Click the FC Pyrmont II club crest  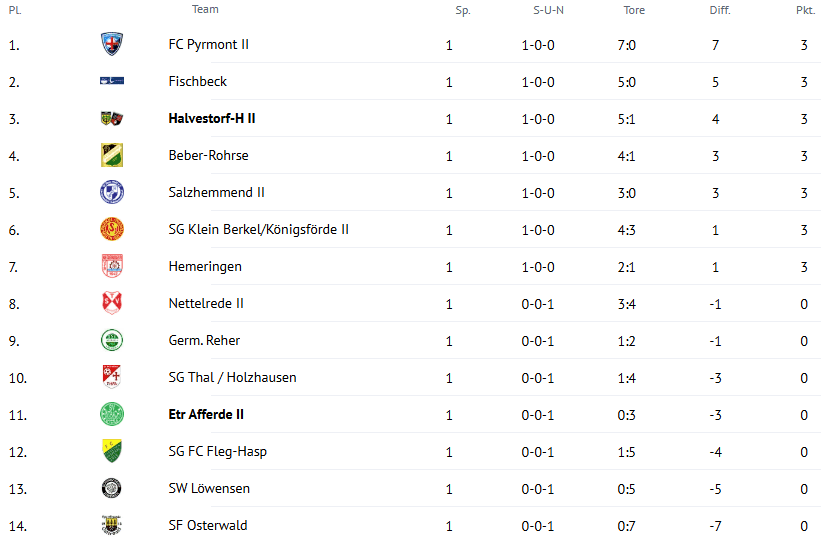(112, 44)
